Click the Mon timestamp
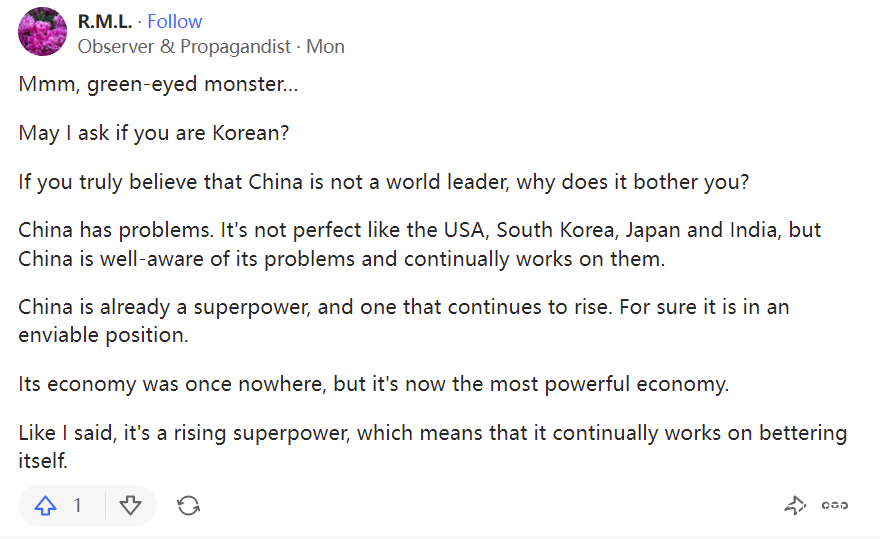Viewport: 880px width, 539px height. tap(326, 46)
